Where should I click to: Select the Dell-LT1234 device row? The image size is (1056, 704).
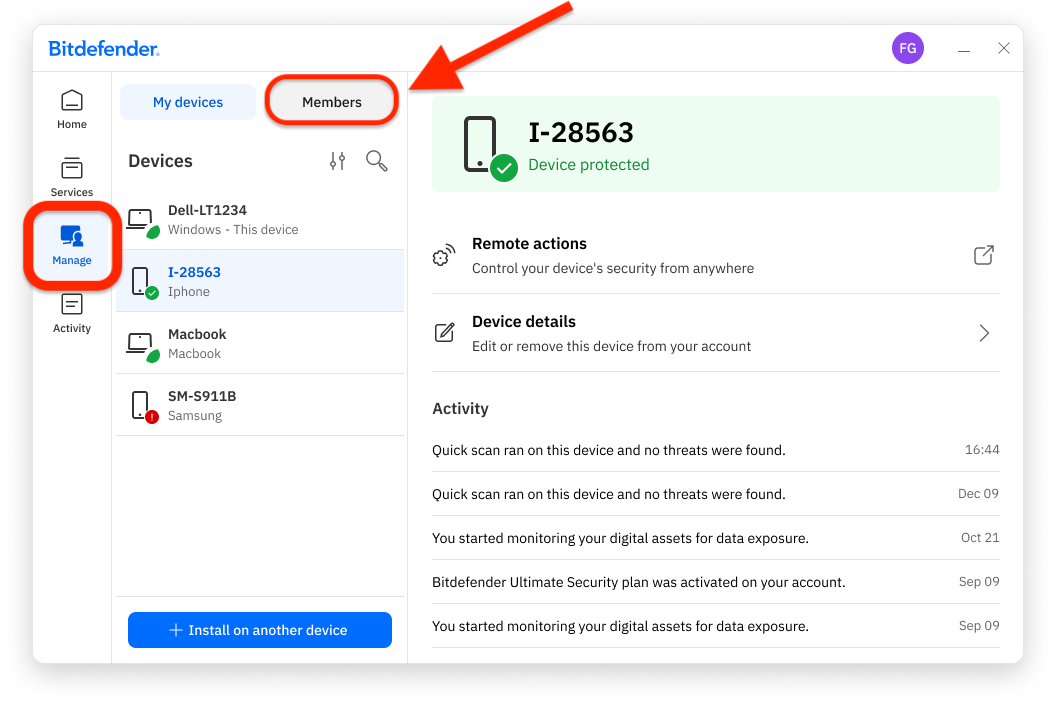(x=260, y=219)
